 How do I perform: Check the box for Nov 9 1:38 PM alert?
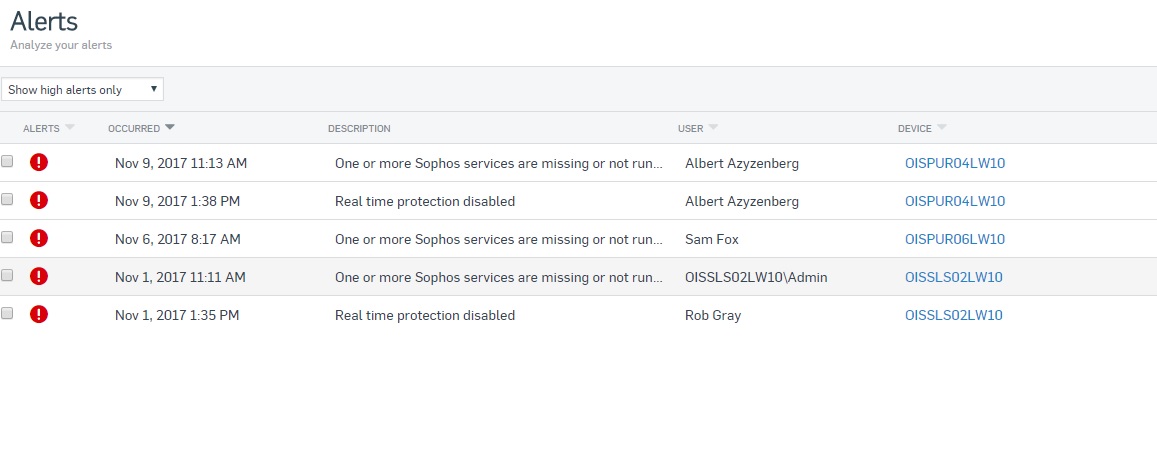coord(7,199)
